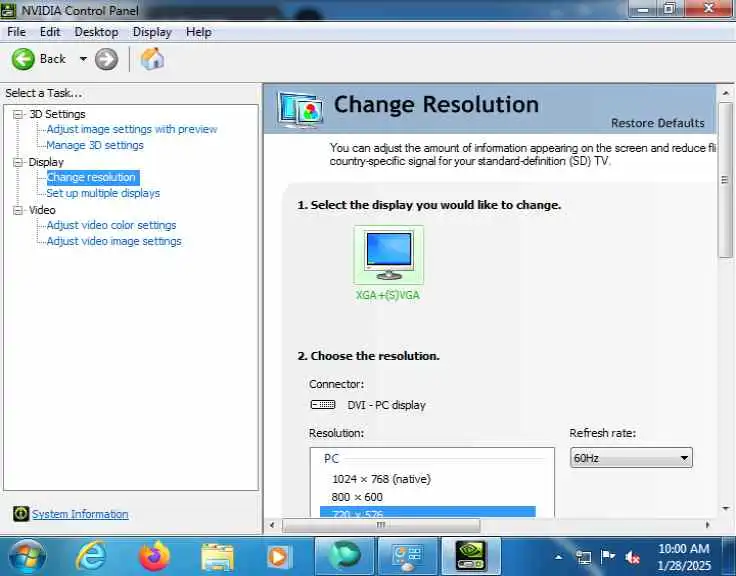The height and width of the screenshot is (576, 736).
Task: Click the System Information link
Action: [x=80, y=514]
